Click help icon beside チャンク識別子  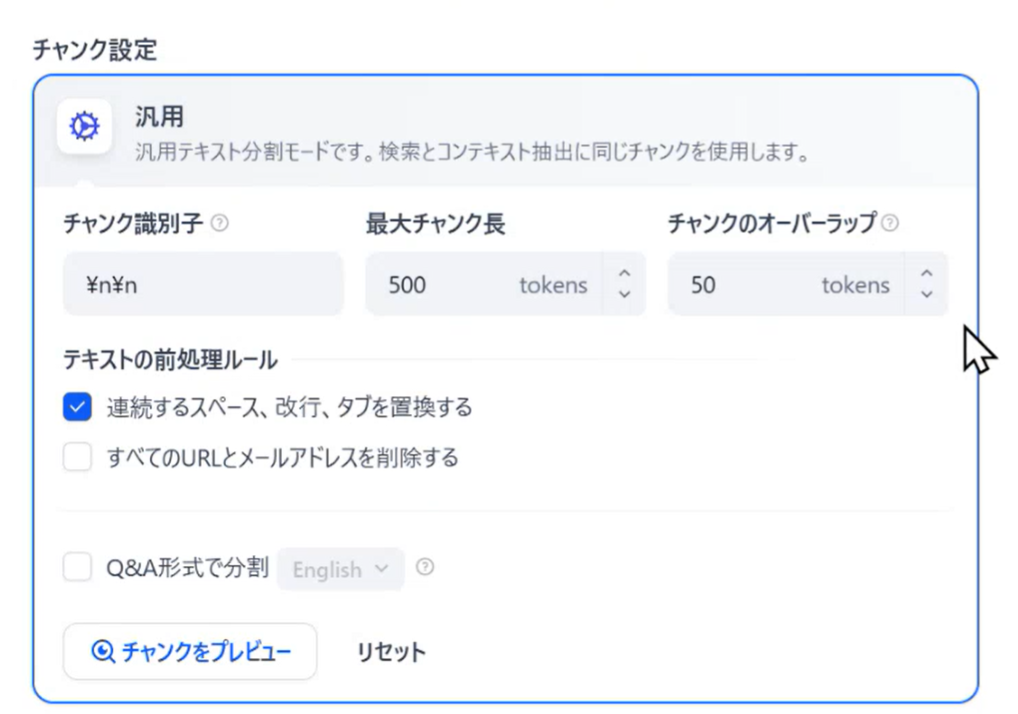pyautogui.click(x=220, y=223)
